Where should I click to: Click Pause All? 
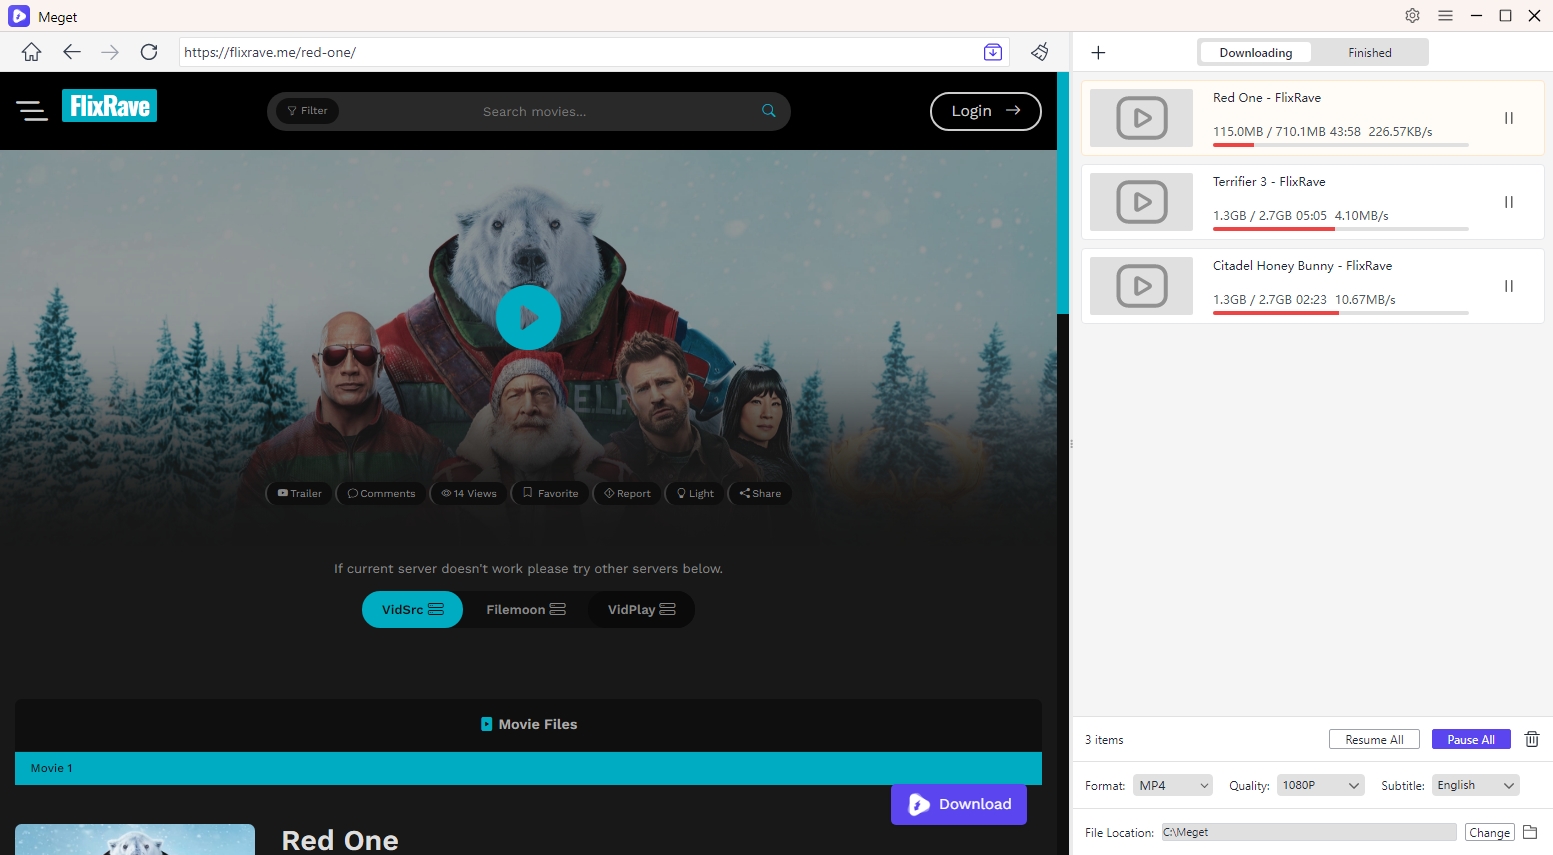(x=1471, y=739)
